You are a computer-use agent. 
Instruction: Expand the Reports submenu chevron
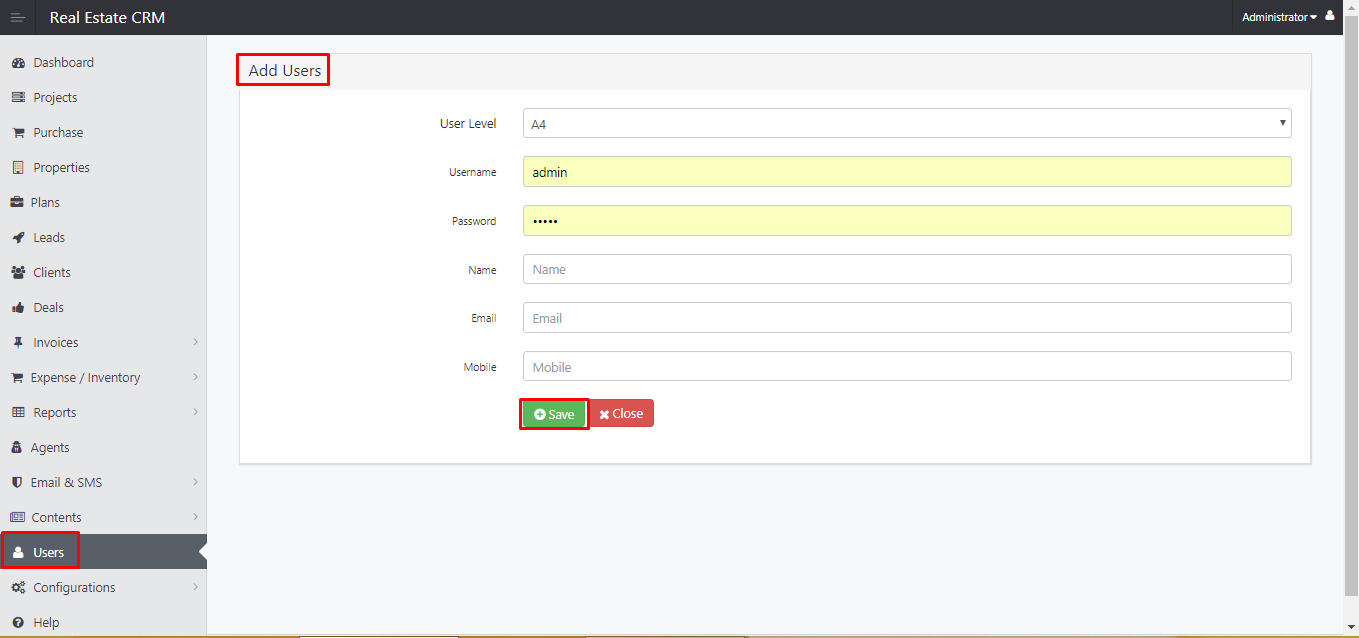pyautogui.click(x=195, y=412)
